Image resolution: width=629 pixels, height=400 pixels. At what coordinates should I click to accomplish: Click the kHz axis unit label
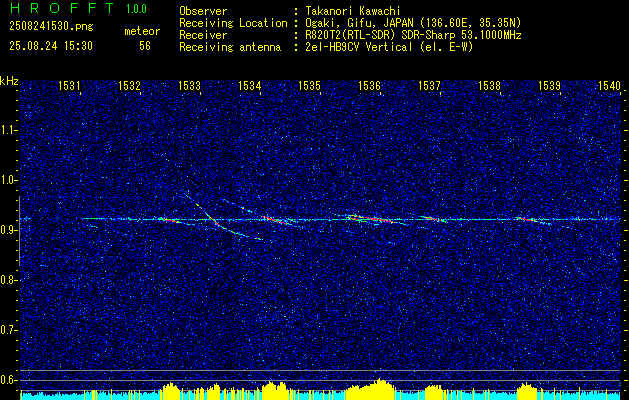[x=9, y=81]
